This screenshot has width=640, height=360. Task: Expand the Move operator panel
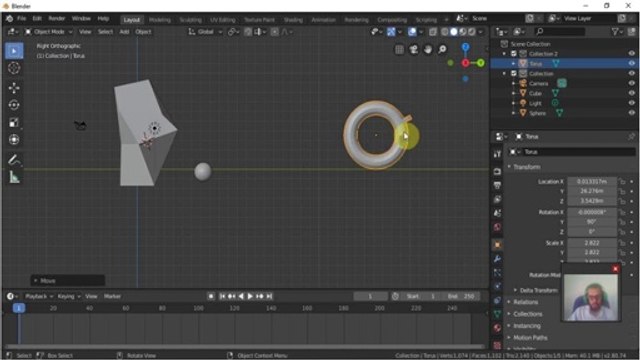click(68, 280)
